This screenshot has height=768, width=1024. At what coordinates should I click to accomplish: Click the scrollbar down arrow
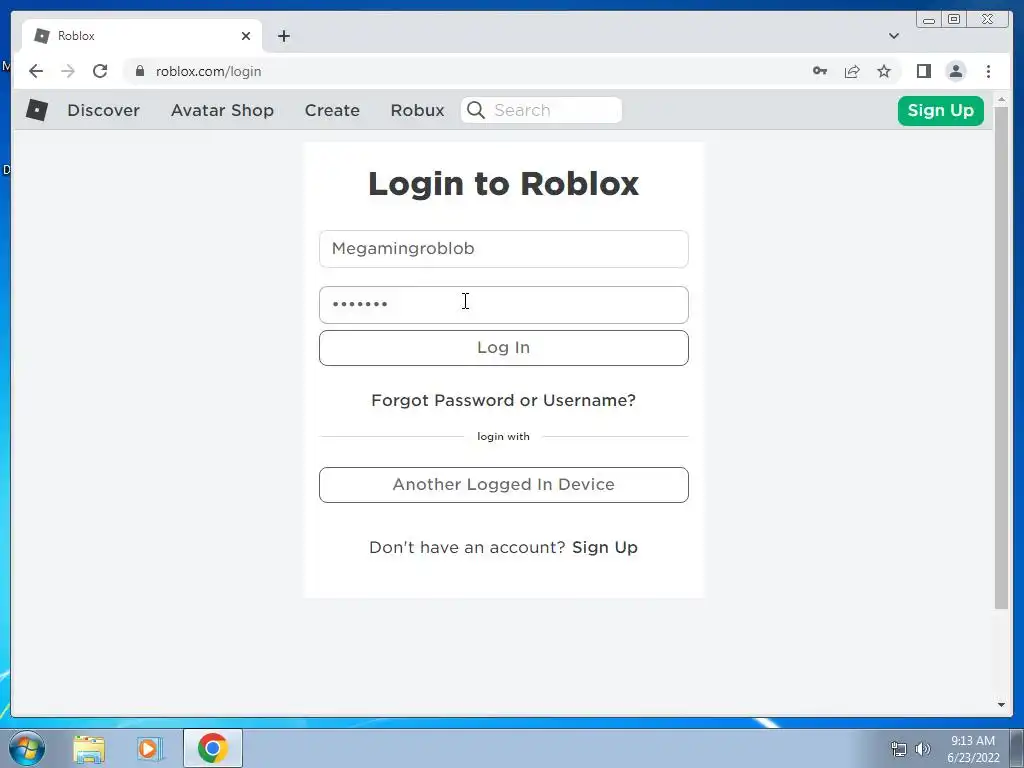click(1001, 705)
